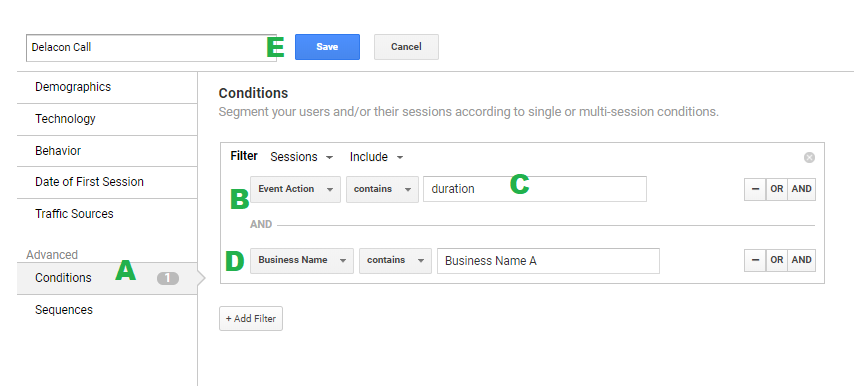
Task: Remove the filter with the circular X icon
Action: coord(809,157)
